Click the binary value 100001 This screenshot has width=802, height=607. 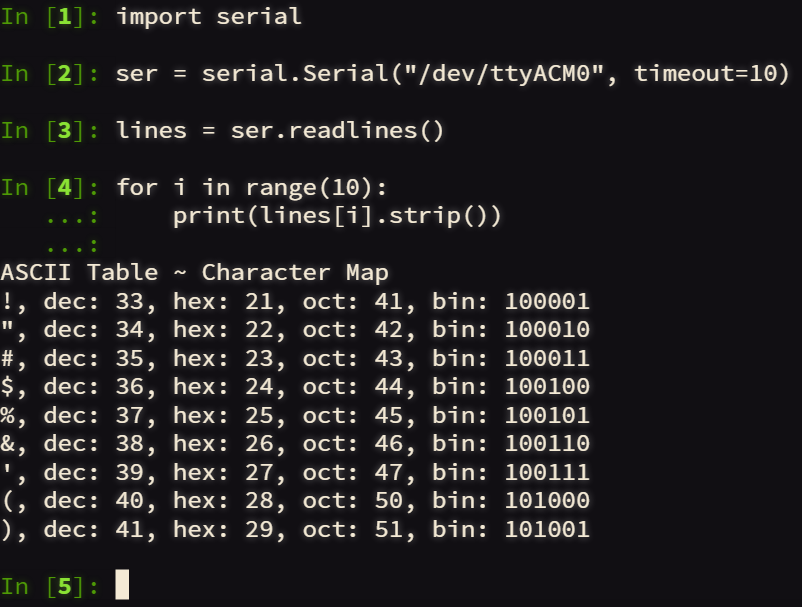point(547,301)
